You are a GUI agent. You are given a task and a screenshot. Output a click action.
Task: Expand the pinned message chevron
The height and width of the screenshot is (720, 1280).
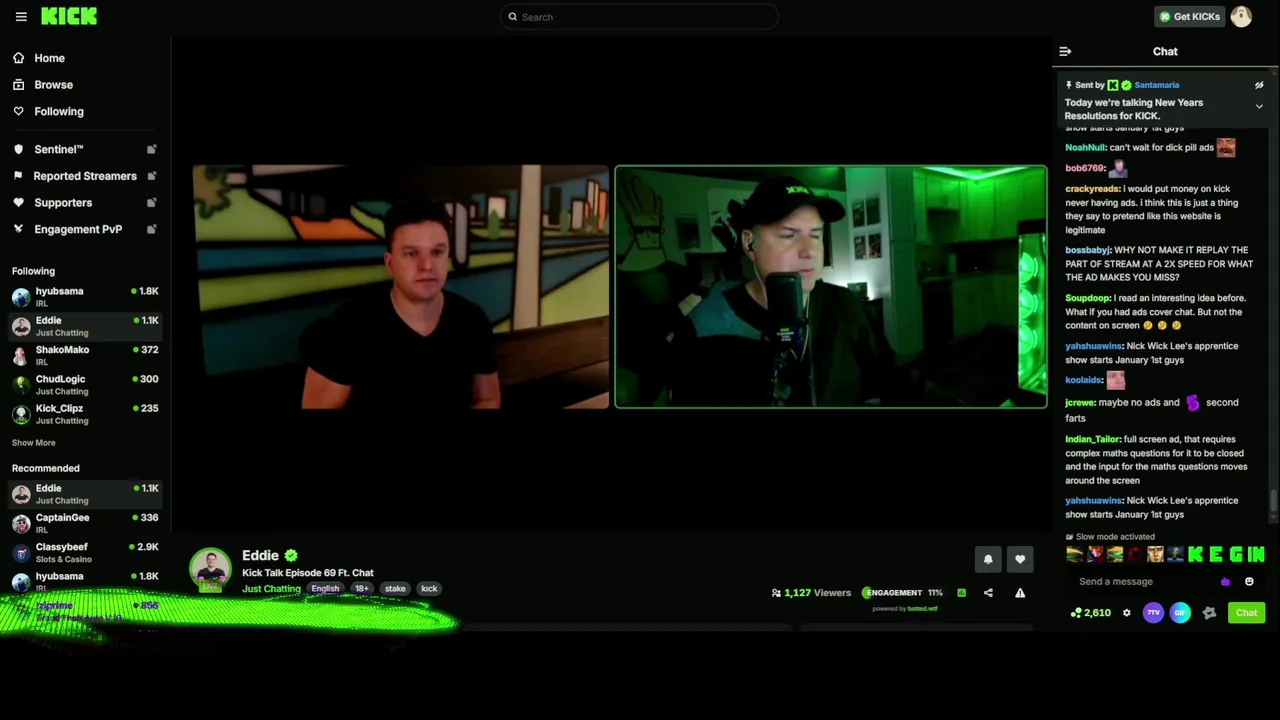(1259, 106)
